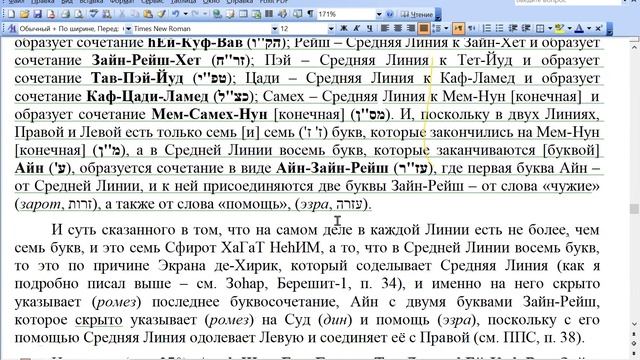Center the paragraph text
This screenshot has height=360, width=640.
(398, 28)
